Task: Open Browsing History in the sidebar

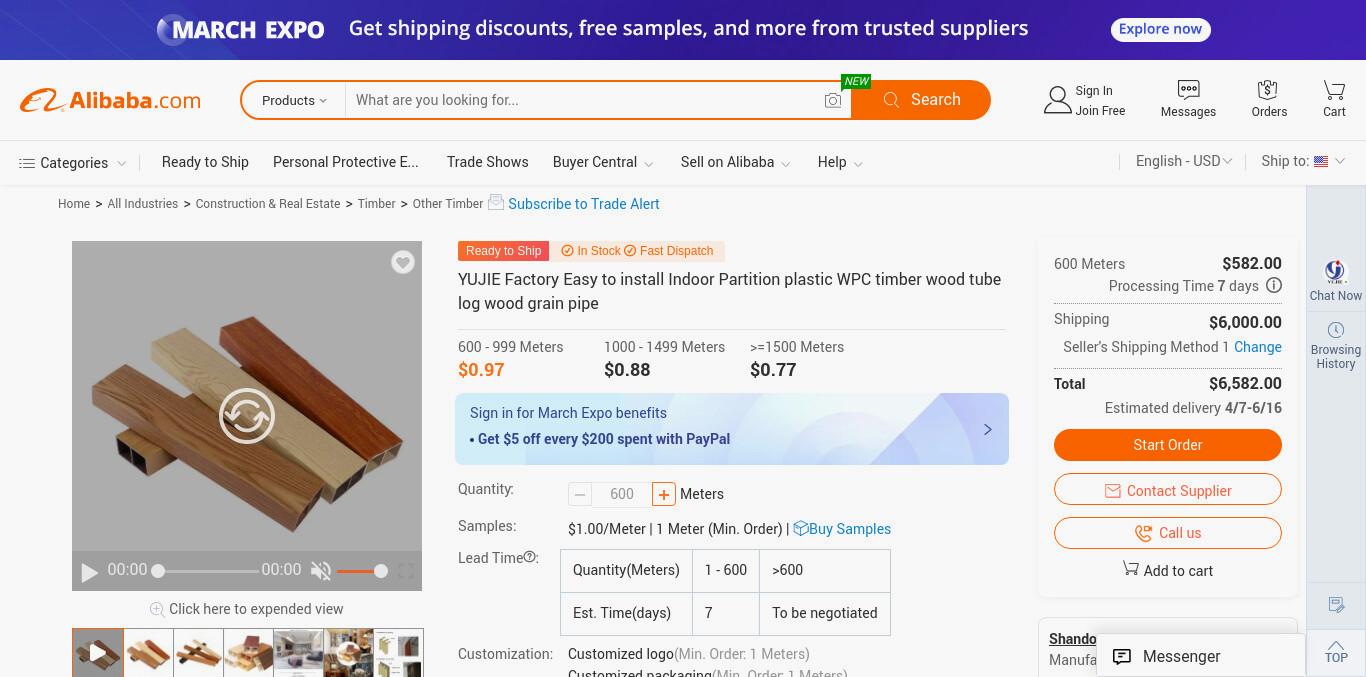Action: (x=1336, y=346)
